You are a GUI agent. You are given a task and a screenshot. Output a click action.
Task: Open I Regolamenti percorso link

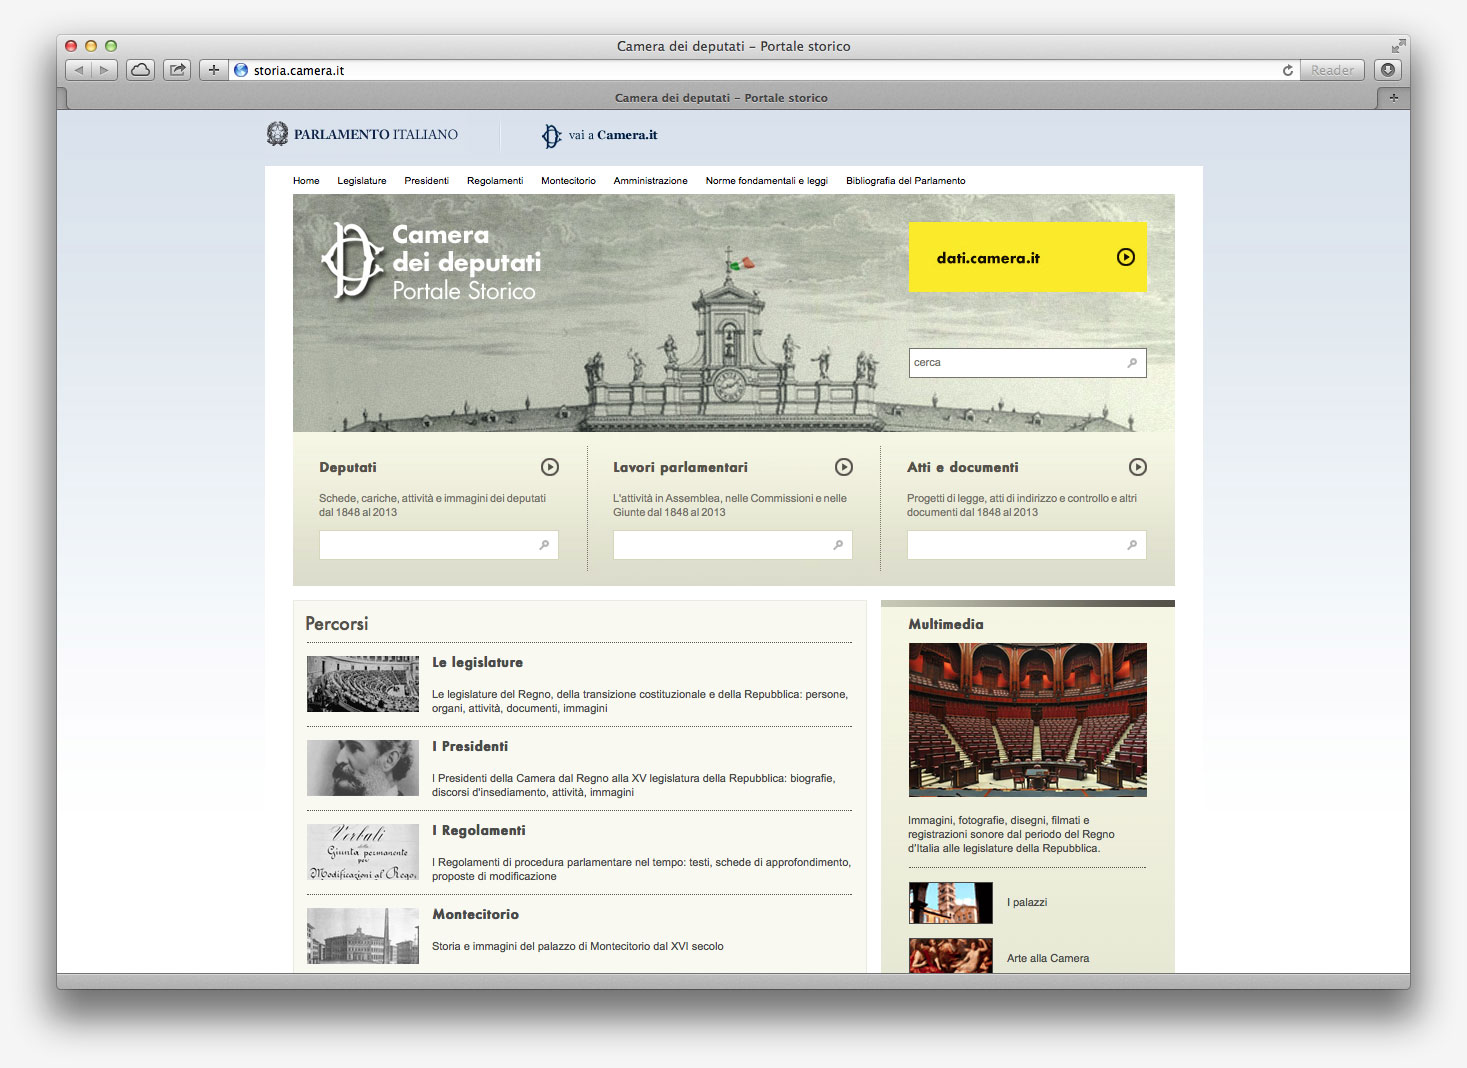(479, 830)
